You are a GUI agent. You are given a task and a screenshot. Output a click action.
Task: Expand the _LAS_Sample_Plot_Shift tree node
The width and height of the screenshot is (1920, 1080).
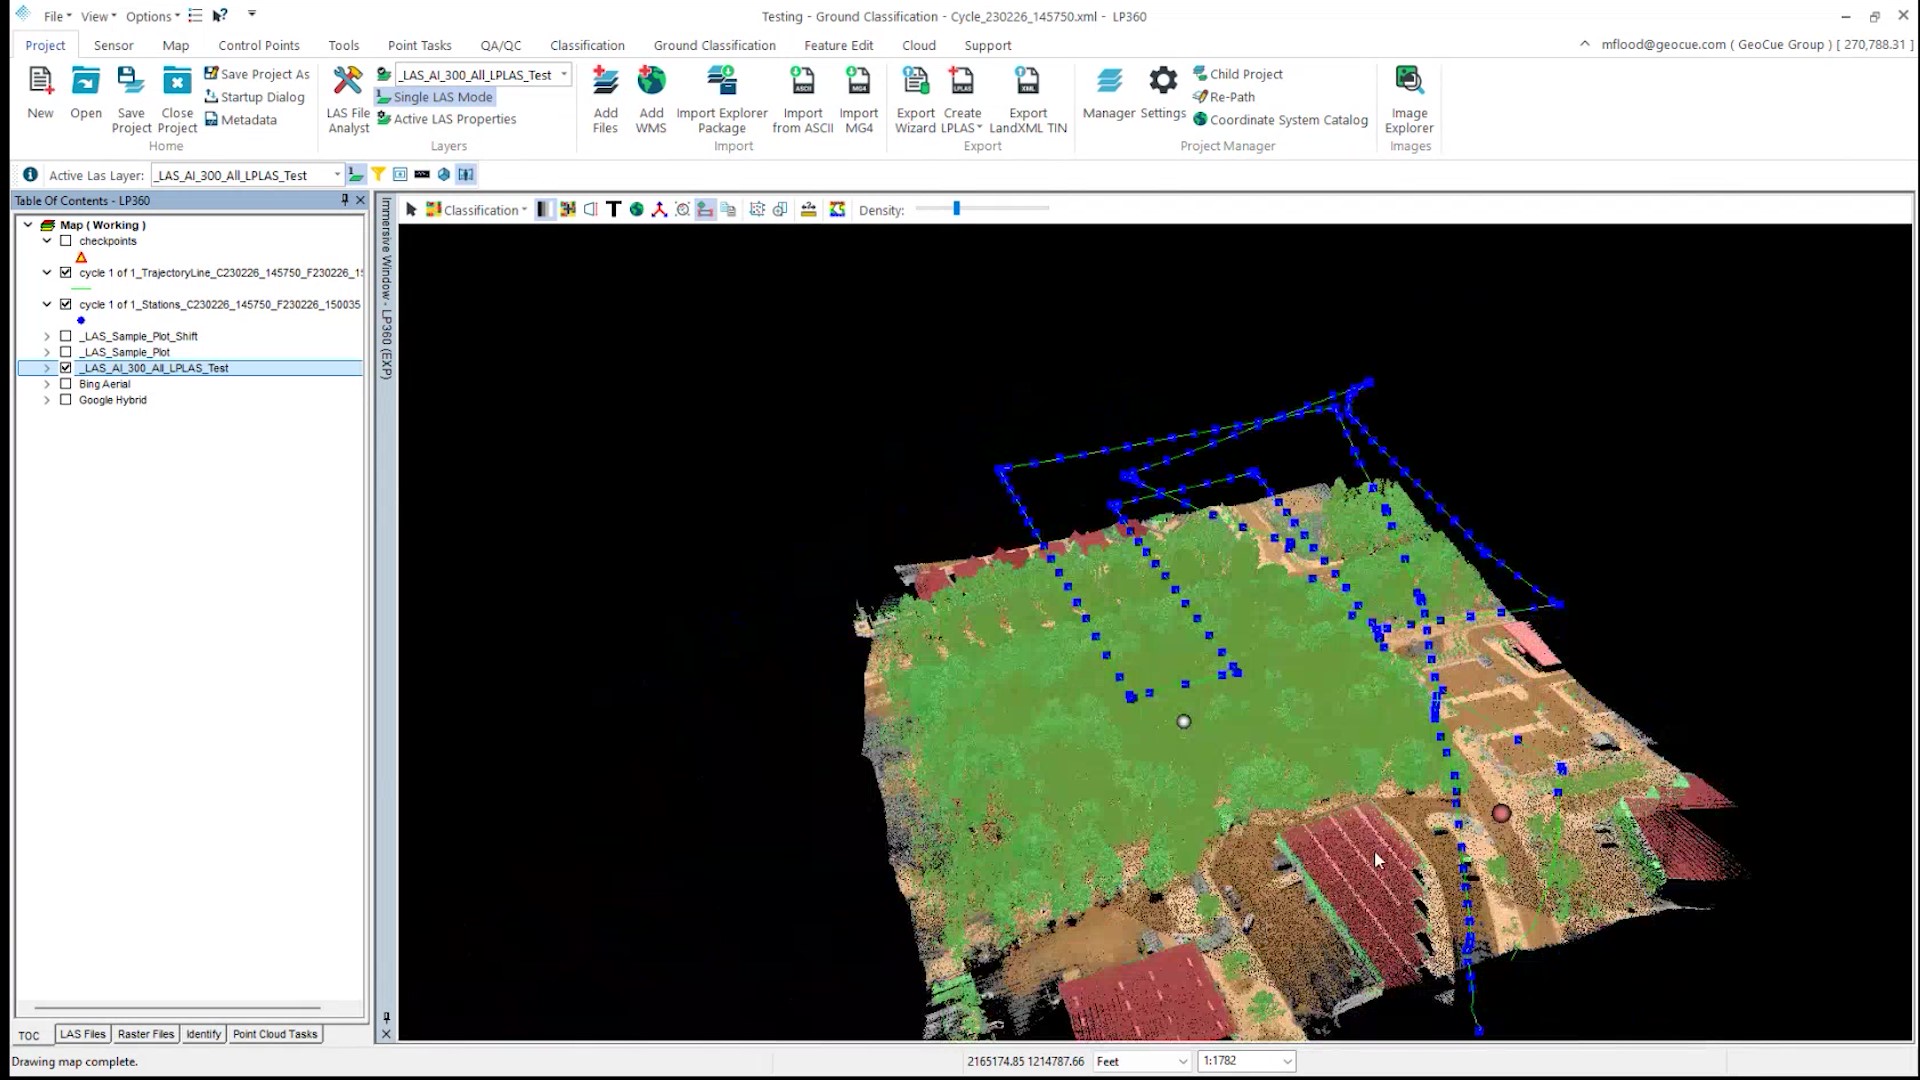pyautogui.click(x=47, y=336)
